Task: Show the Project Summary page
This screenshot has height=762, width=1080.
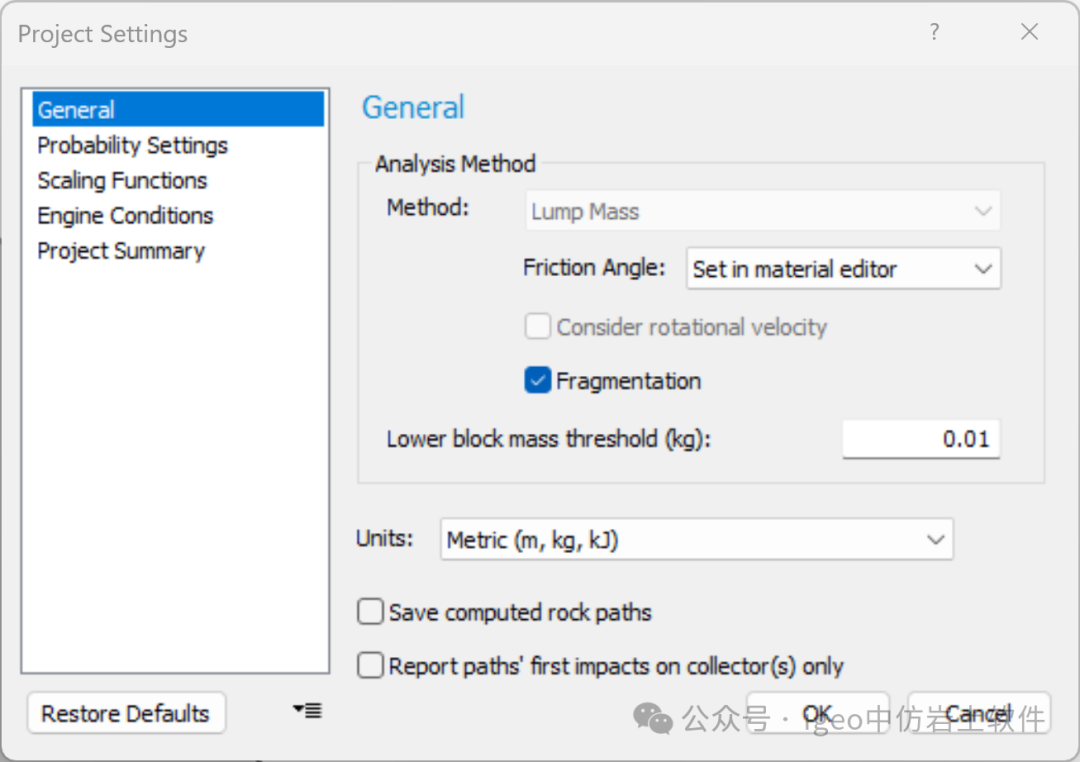Action: pos(120,251)
